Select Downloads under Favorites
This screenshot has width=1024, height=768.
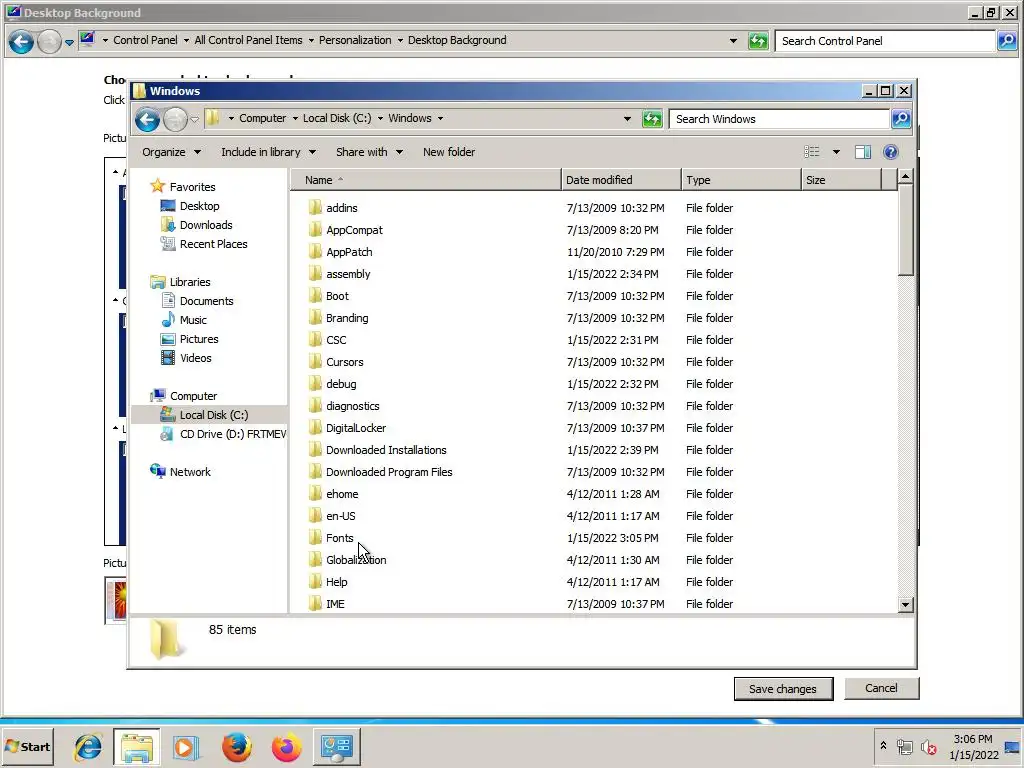click(206, 225)
